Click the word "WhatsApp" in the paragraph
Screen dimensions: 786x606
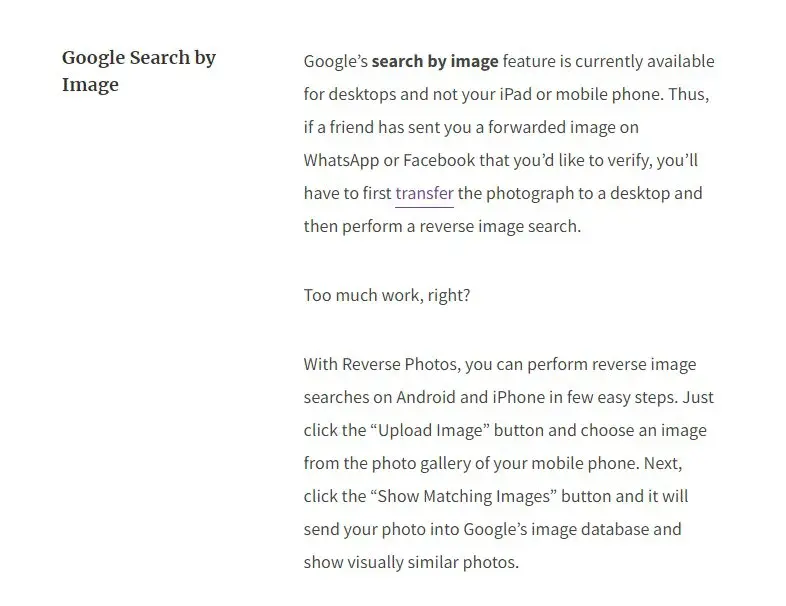pyautogui.click(x=341, y=160)
